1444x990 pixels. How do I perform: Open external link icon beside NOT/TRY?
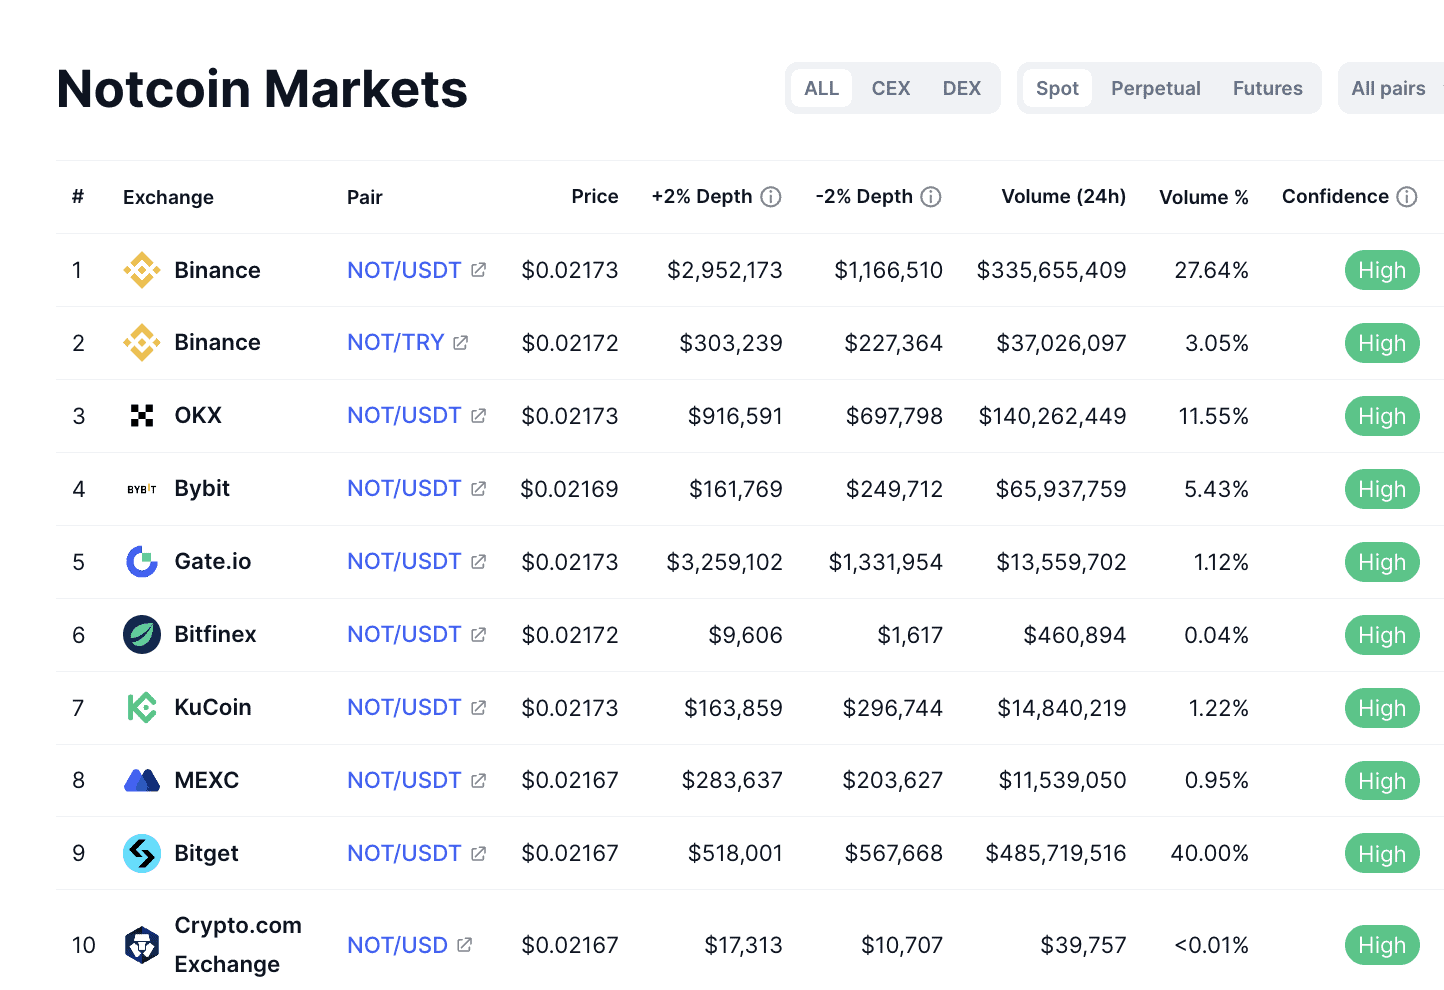(460, 343)
